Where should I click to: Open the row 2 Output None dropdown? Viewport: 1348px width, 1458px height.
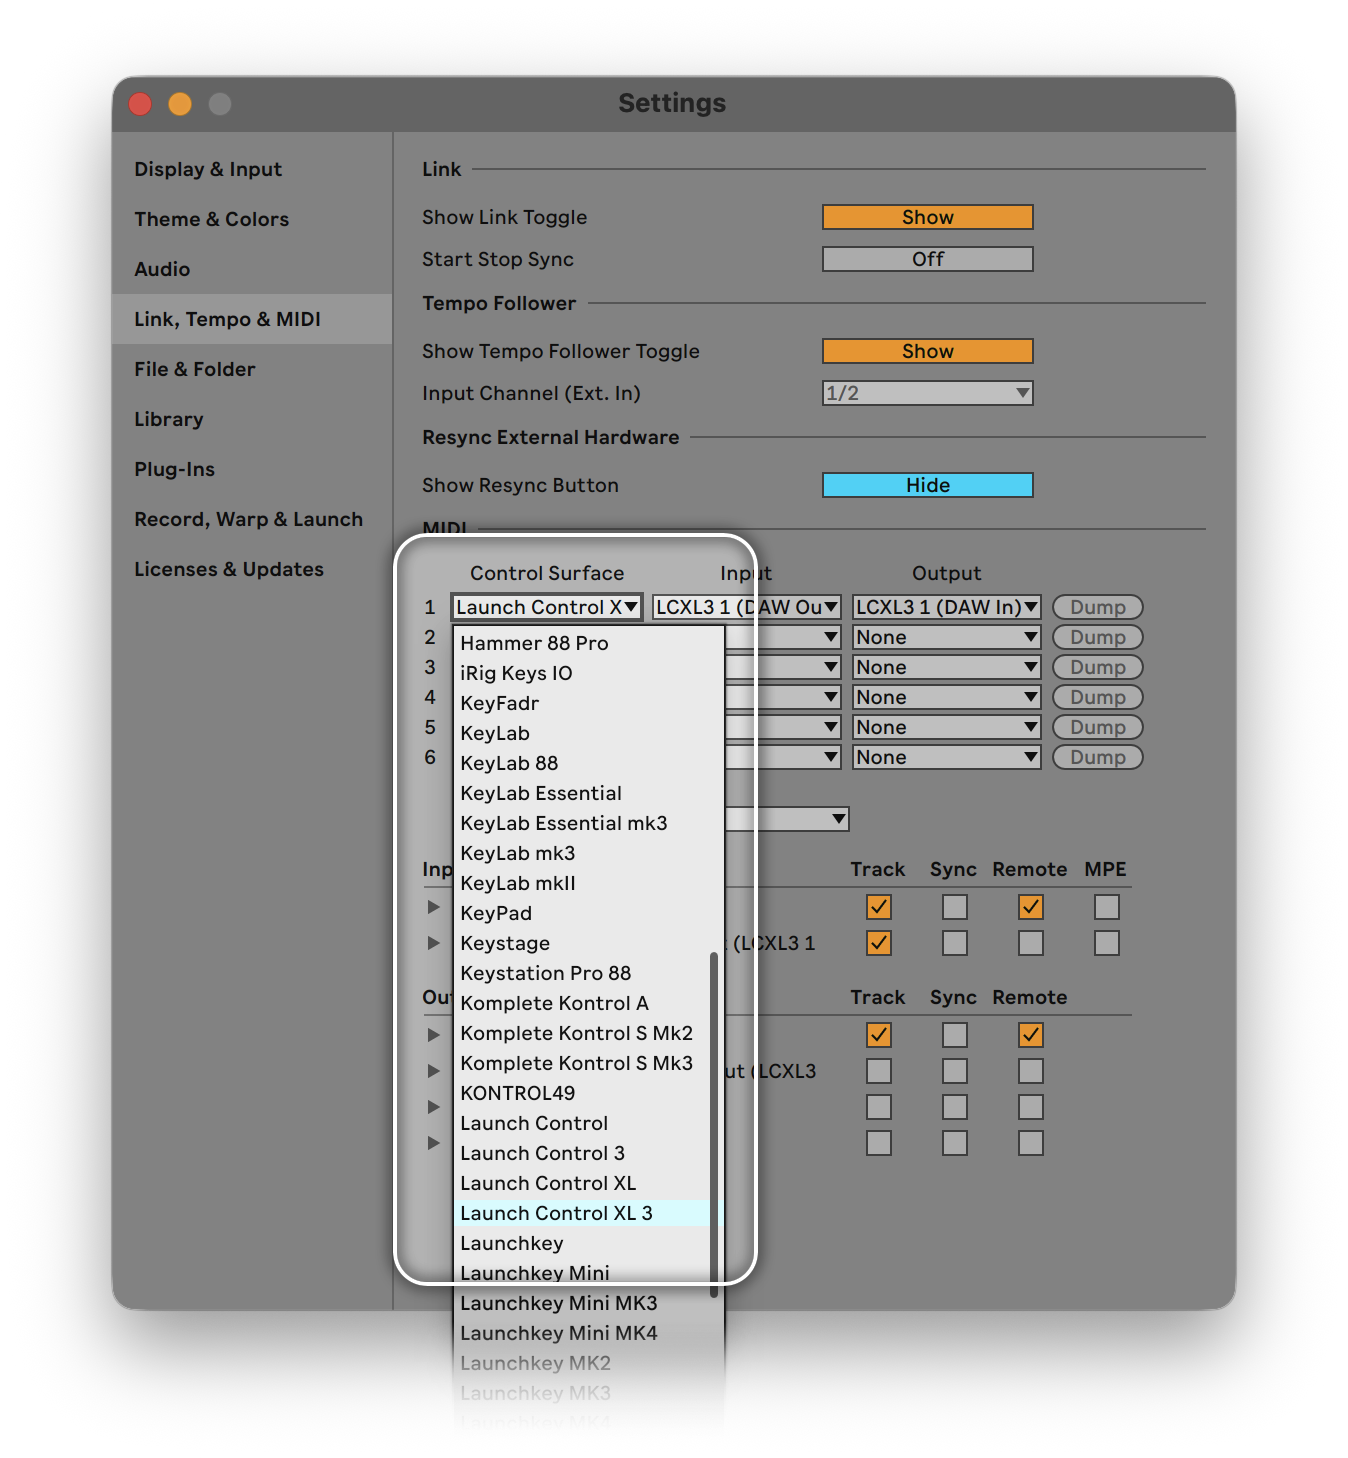point(946,637)
